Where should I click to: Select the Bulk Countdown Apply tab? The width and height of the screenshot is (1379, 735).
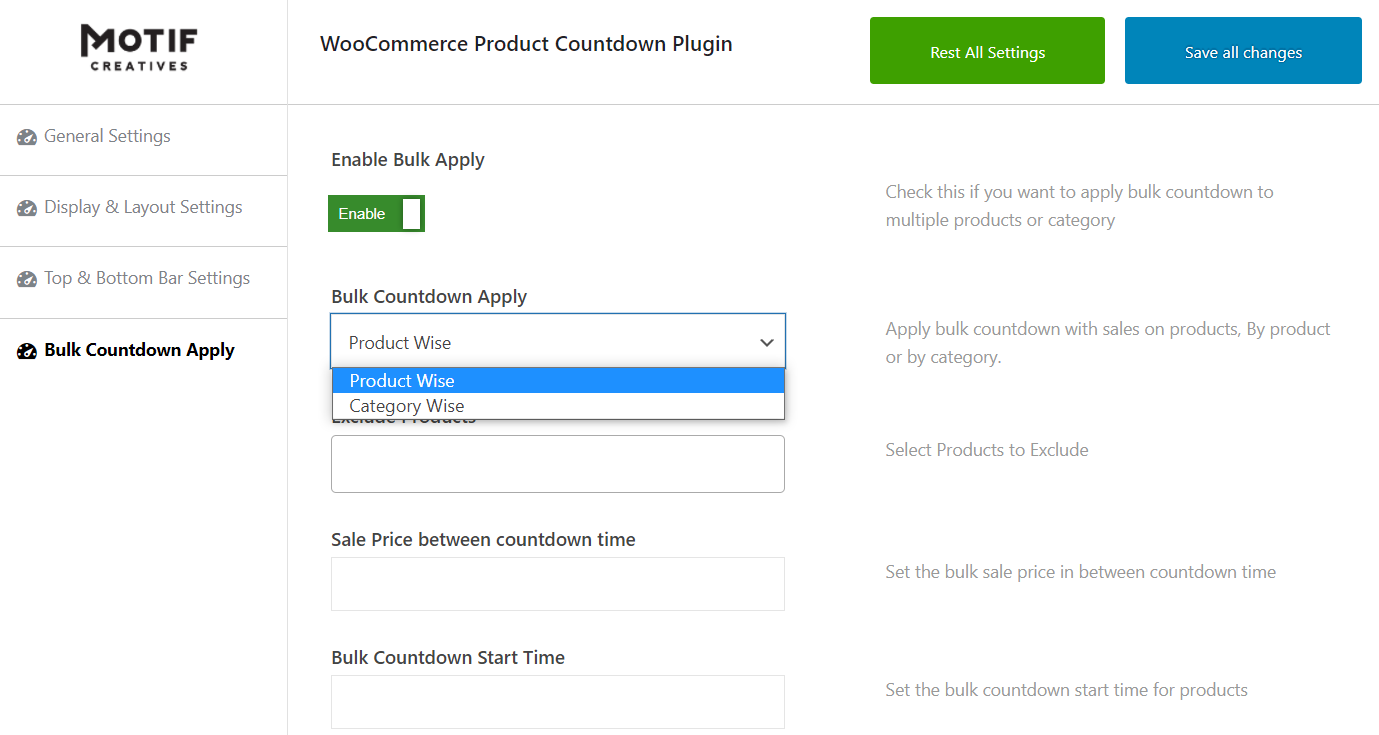143,351
